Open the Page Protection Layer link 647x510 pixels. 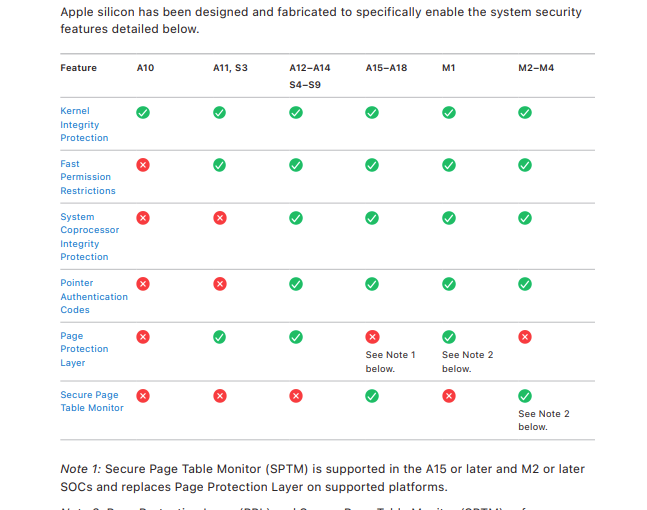click(84, 349)
